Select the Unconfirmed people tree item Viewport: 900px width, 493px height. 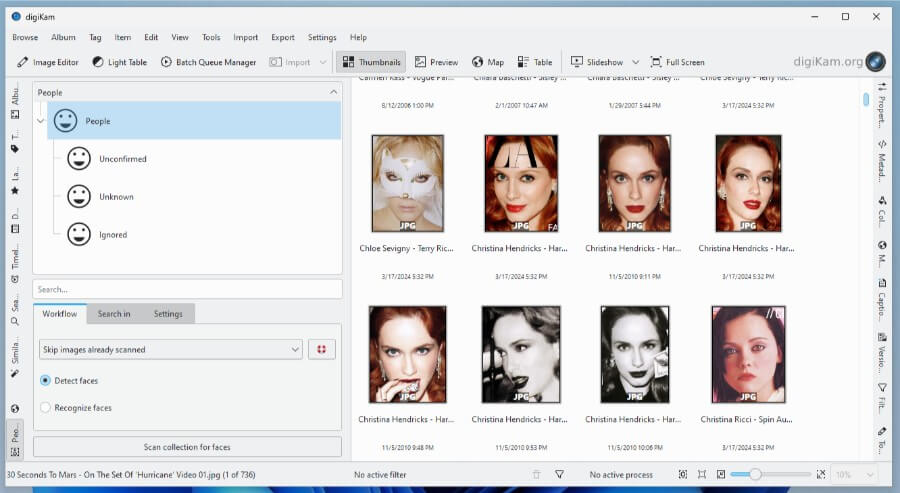click(x=122, y=159)
